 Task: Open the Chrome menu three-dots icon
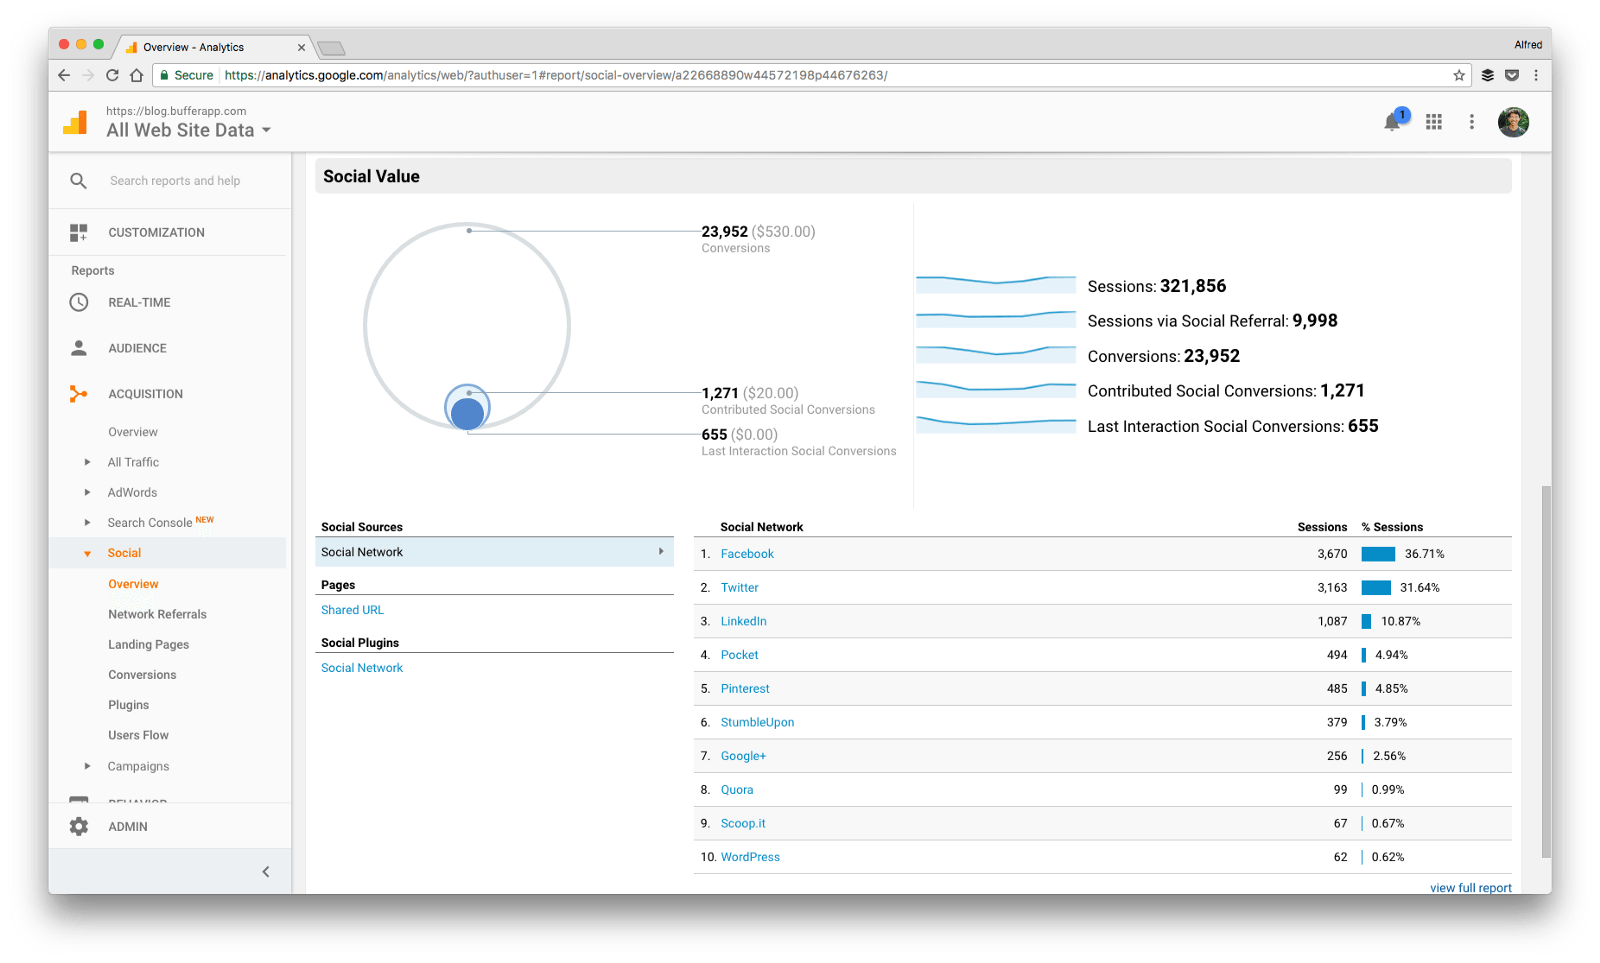pyautogui.click(x=1536, y=75)
